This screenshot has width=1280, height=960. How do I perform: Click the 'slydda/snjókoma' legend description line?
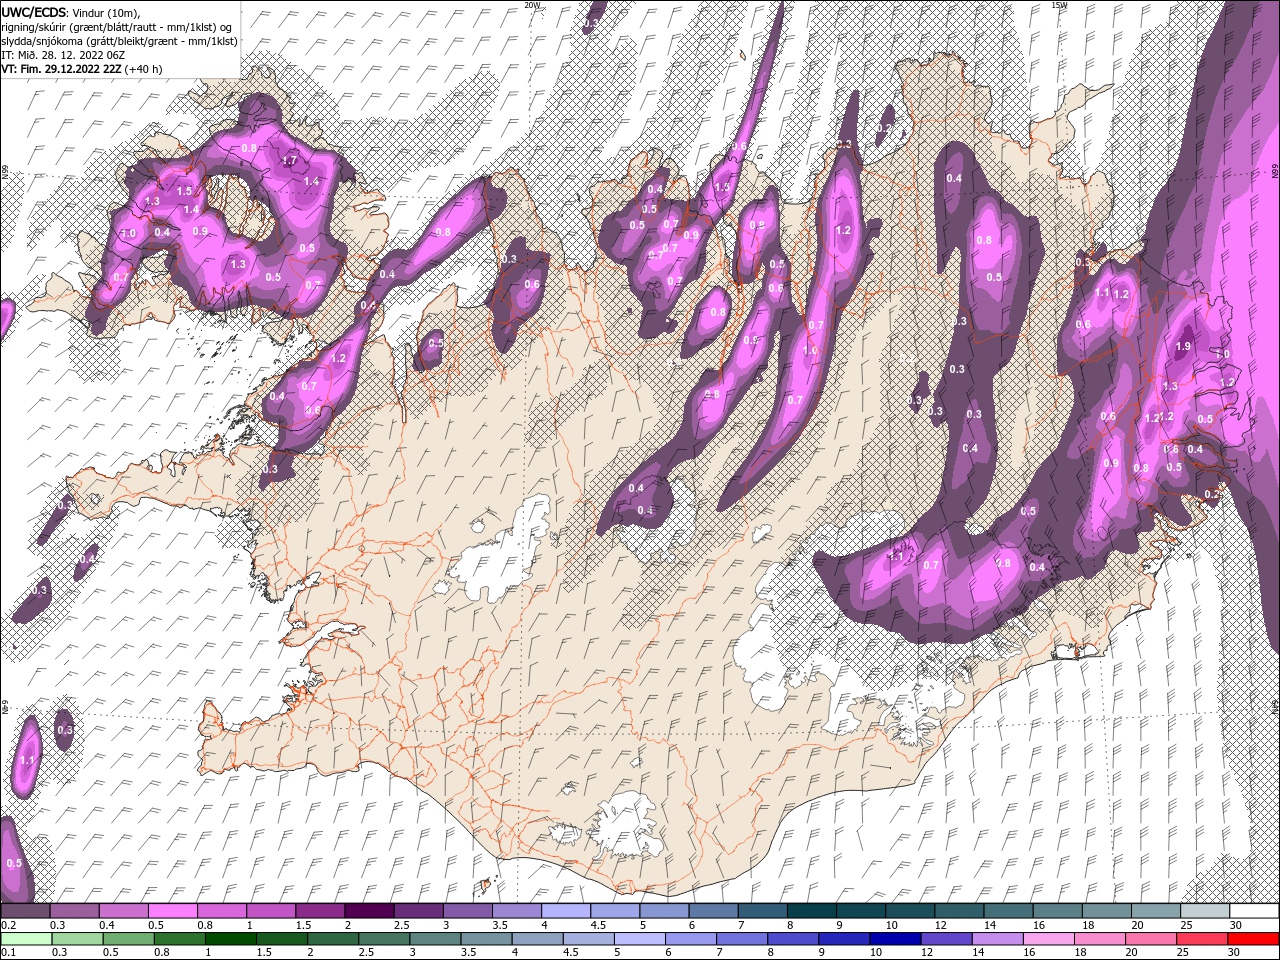coord(119,41)
